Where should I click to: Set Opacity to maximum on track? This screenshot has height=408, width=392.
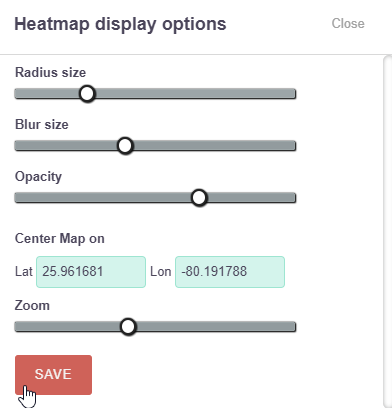click(x=294, y=198)
